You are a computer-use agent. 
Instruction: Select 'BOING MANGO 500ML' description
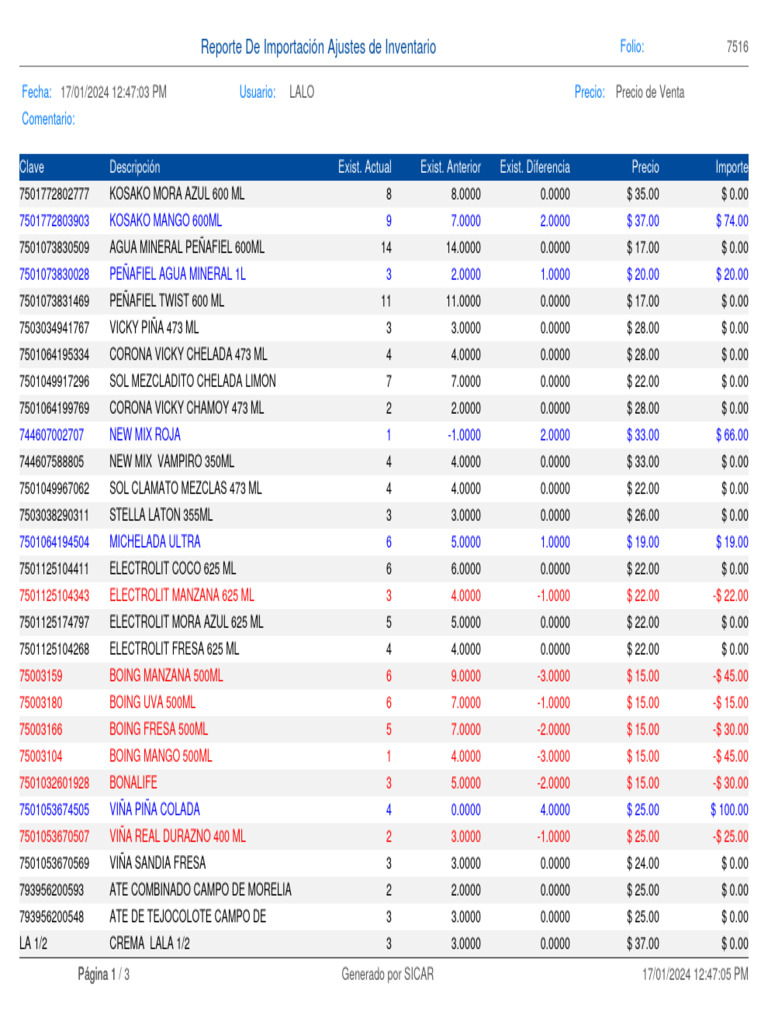click(161, 756)
